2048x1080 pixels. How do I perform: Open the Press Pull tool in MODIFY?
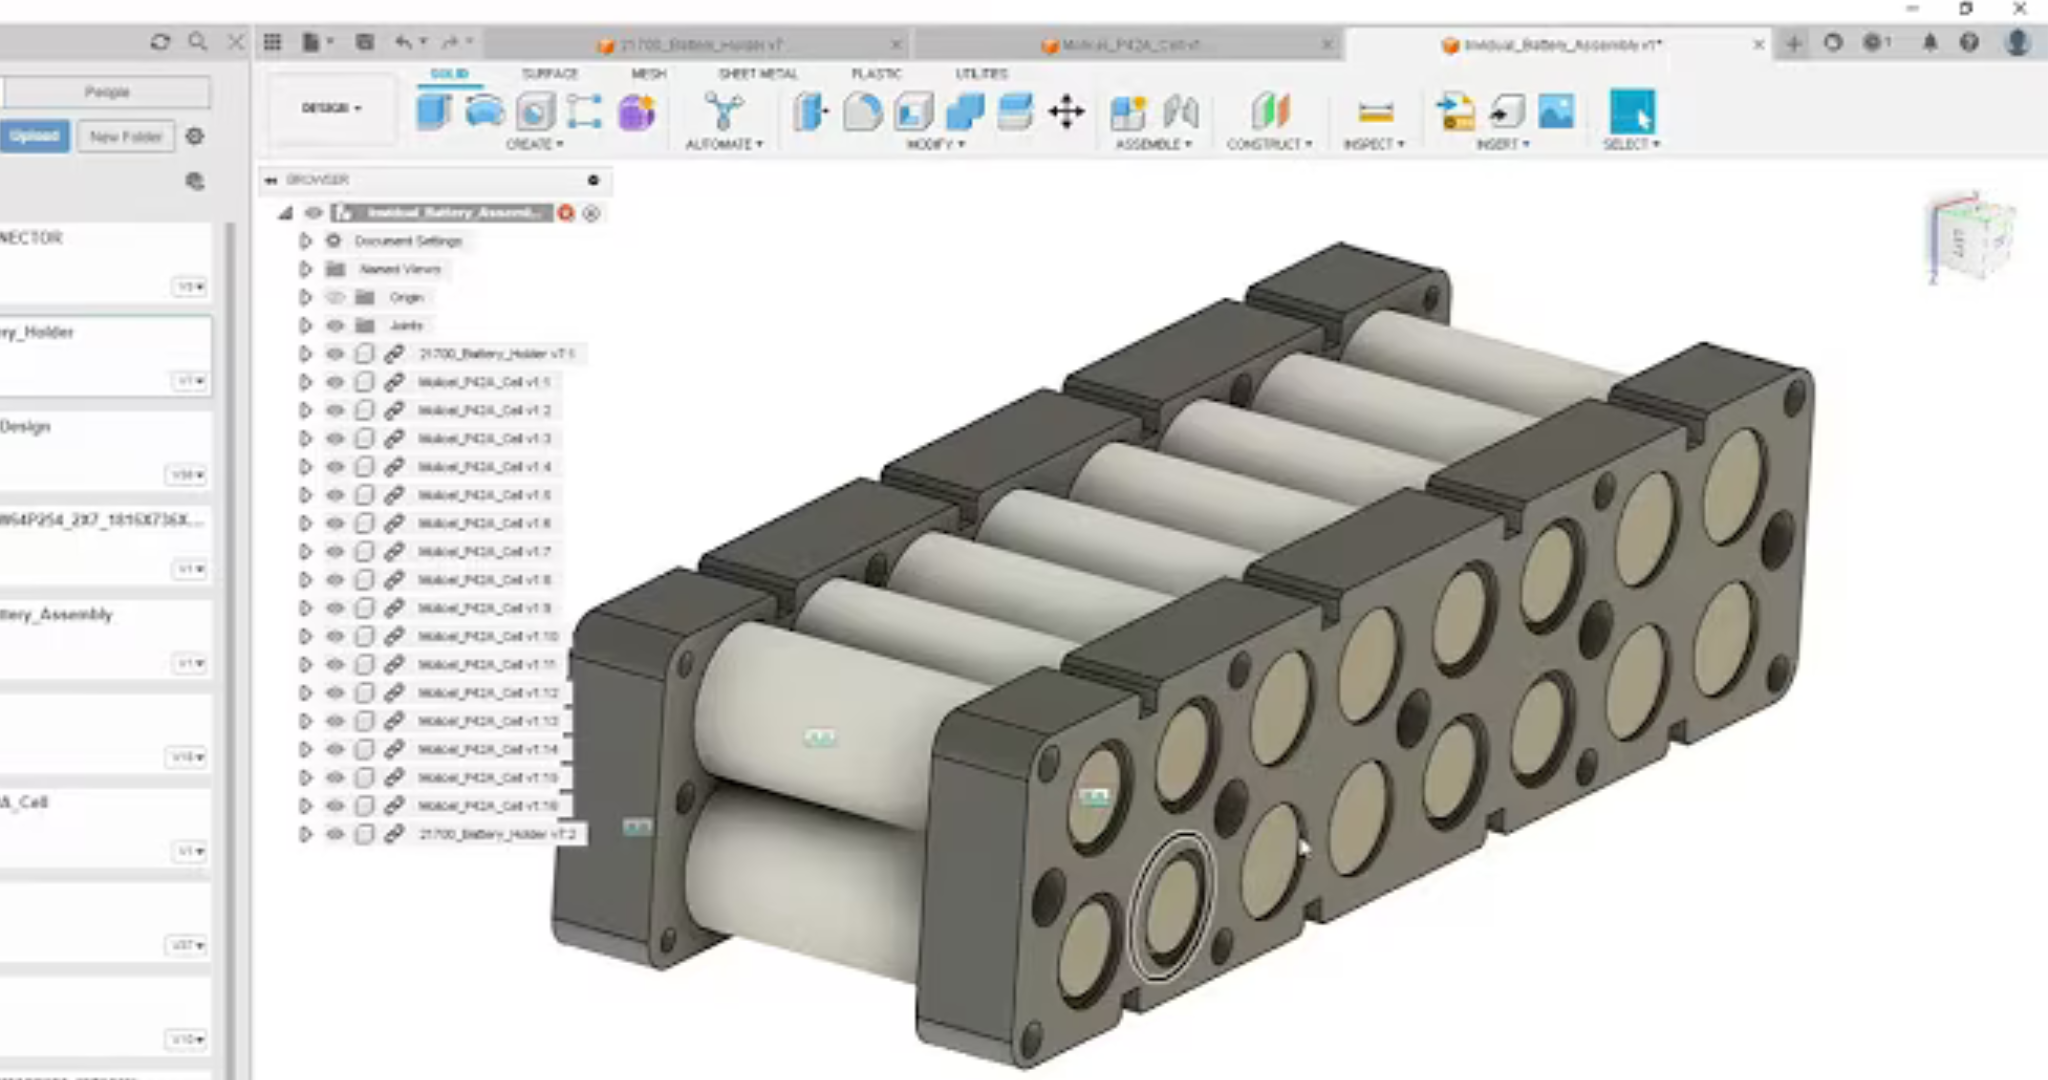point(810,113)
